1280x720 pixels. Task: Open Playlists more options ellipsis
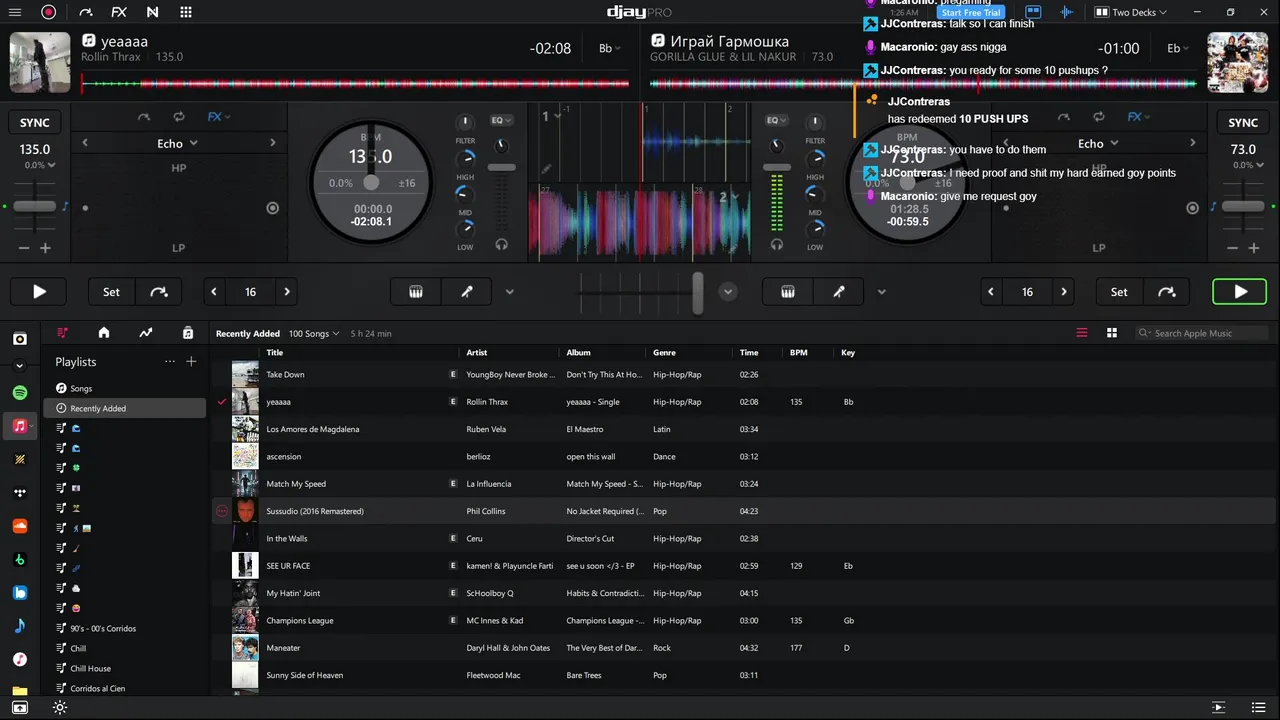170,362
